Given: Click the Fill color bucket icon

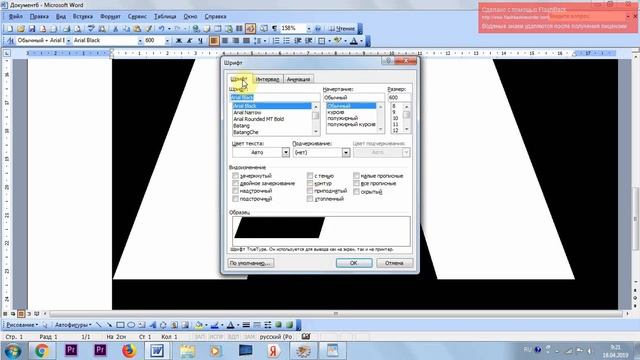Looking at the screenshot, I should (198, 325).
